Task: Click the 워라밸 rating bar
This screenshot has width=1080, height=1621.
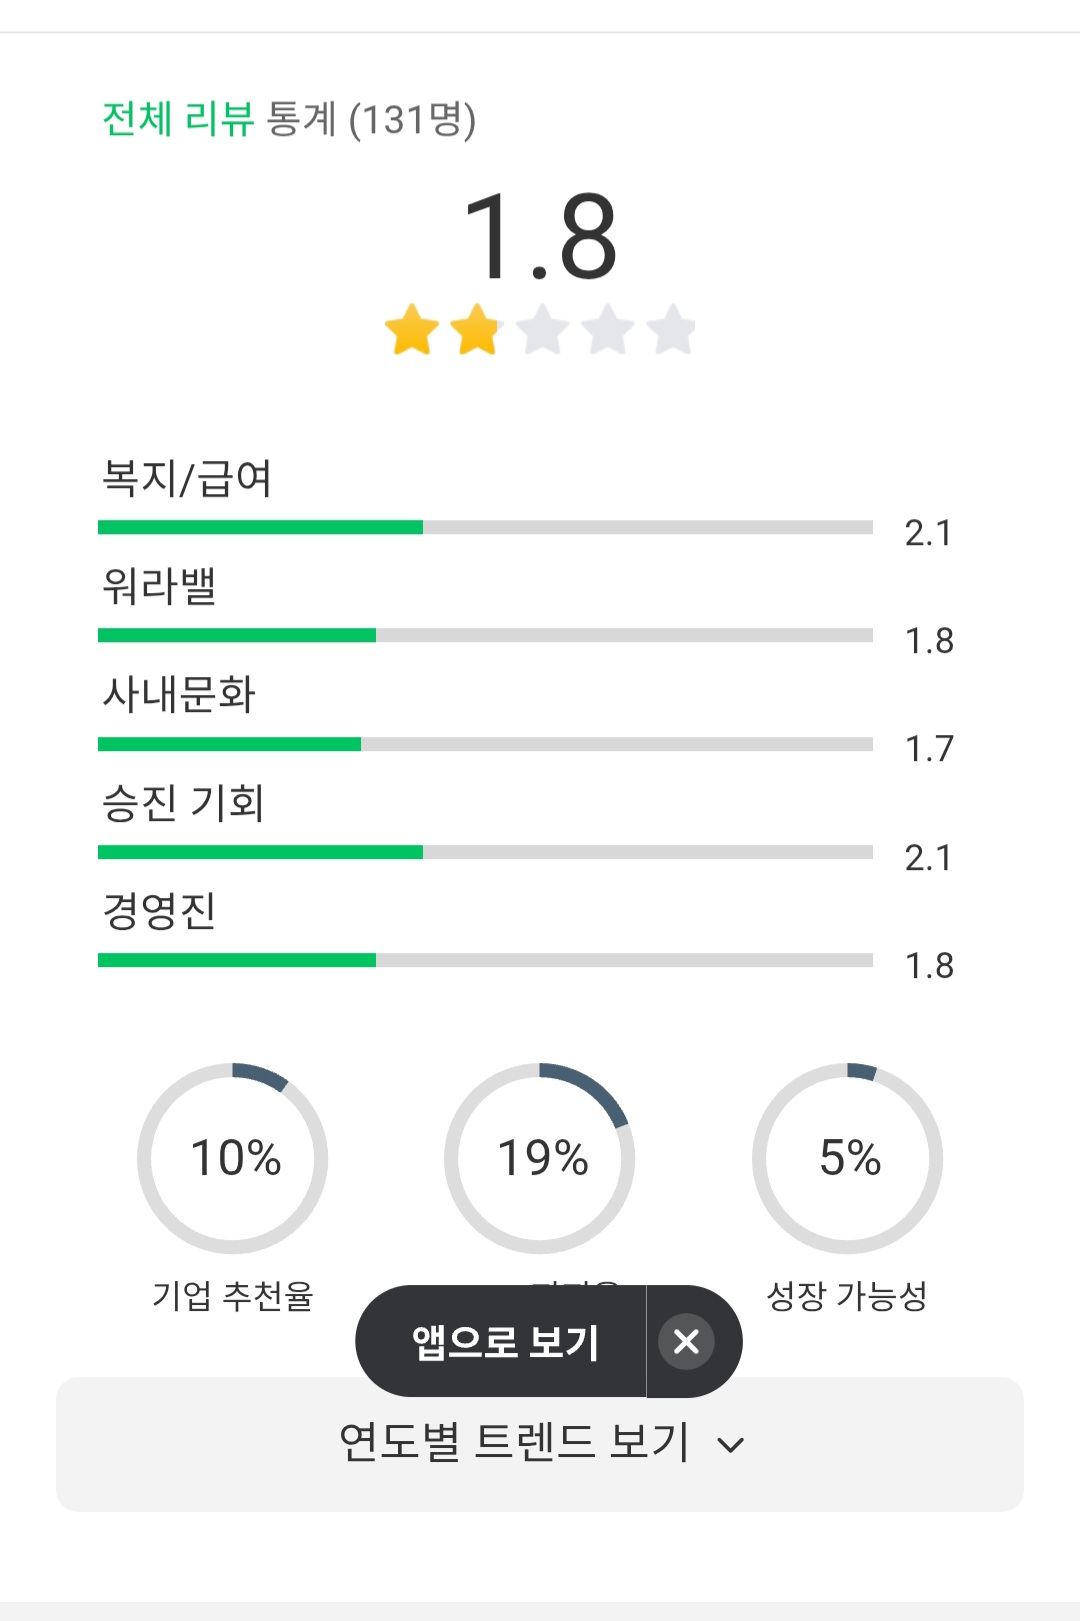Action: (x=485, y=635)
